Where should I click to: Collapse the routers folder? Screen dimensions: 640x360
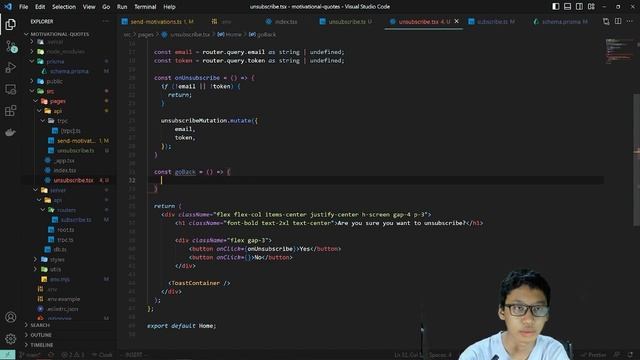[66, 210]
